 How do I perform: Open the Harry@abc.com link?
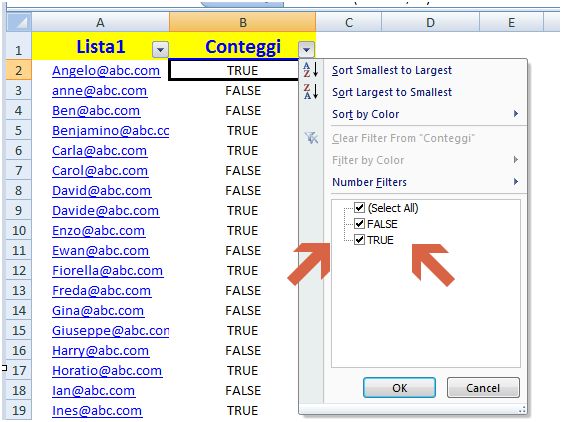click(x=100, y=351)
